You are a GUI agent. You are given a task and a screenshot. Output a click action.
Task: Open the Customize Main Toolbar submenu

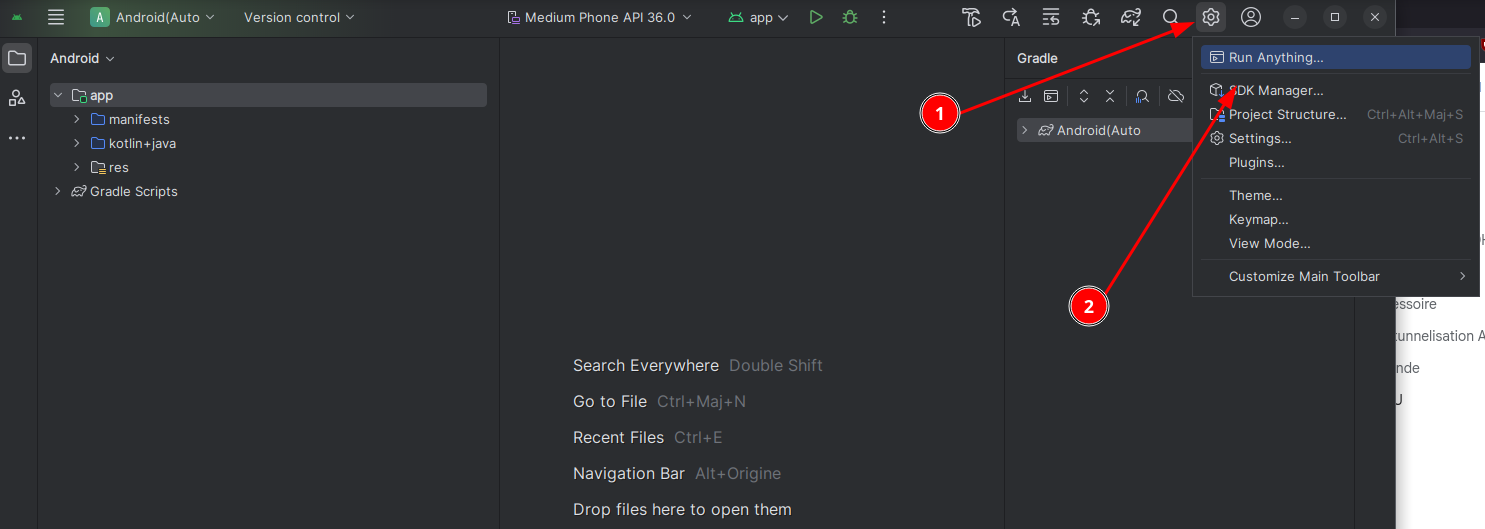tap(1304, 276)
